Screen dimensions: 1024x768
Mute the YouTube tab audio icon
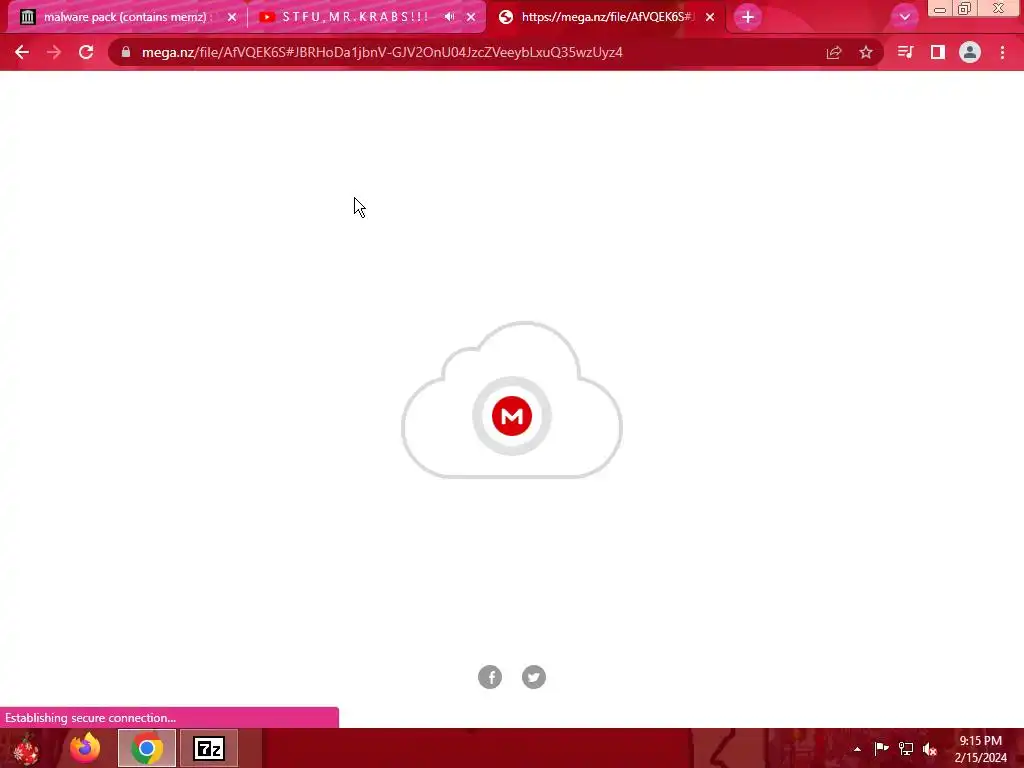(x=449, y=17)
